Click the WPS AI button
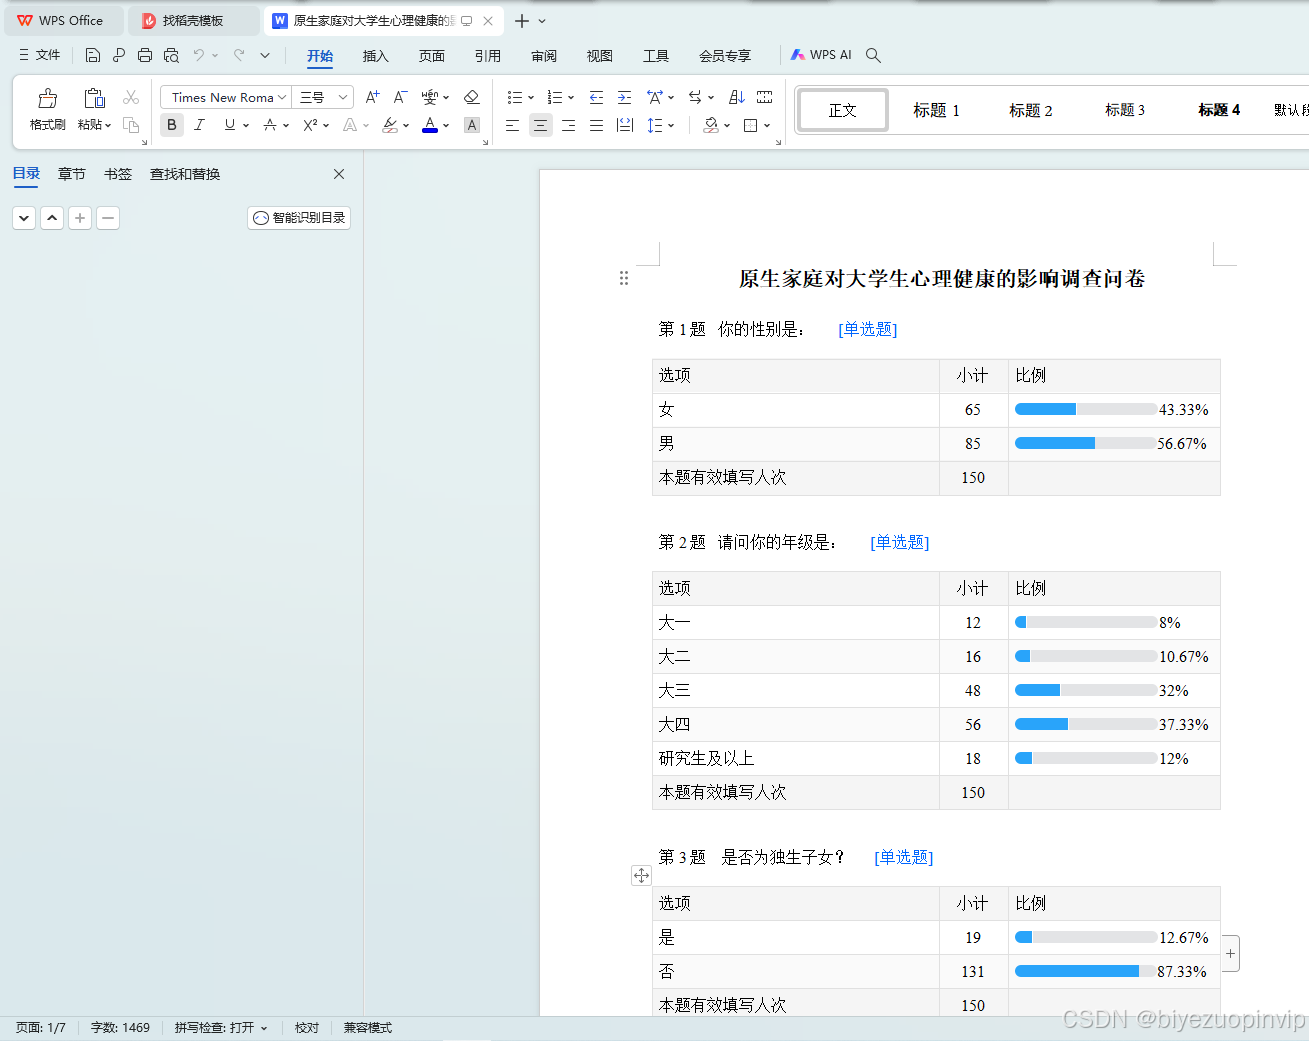Viewport: 1309px width, 1041px height. (821, 55)
